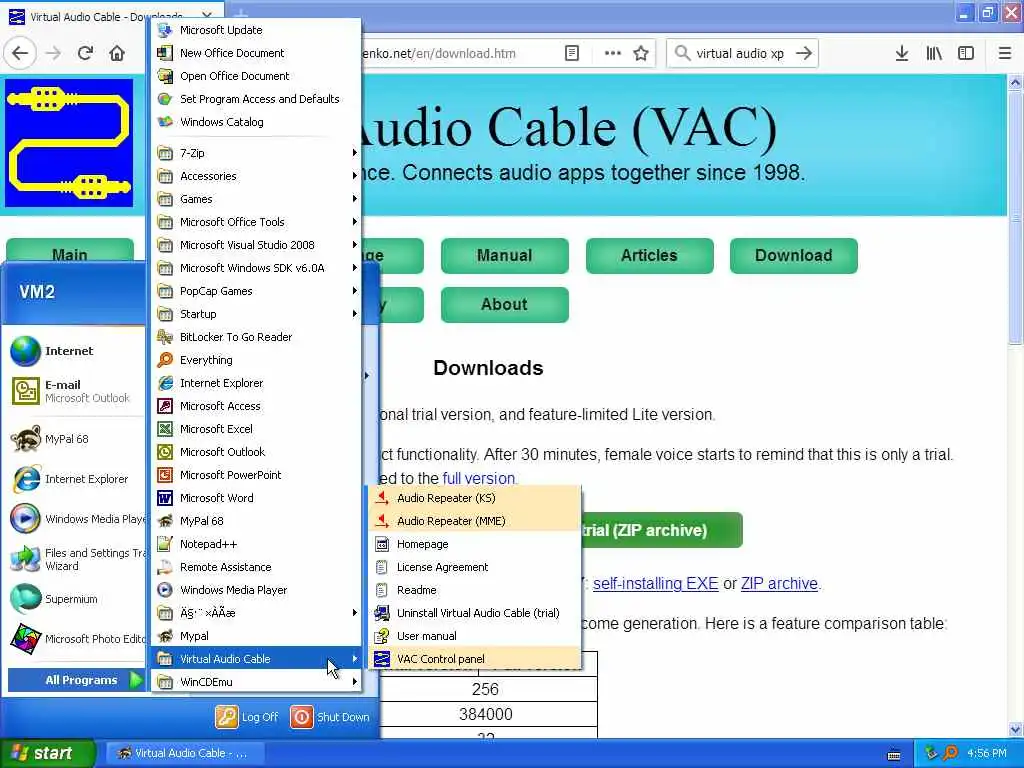Viewport: 1024px width, 768px height.
Task: Expand Microsoft Visual Studio 2008 folder
Action: click(x=257, y=245)
